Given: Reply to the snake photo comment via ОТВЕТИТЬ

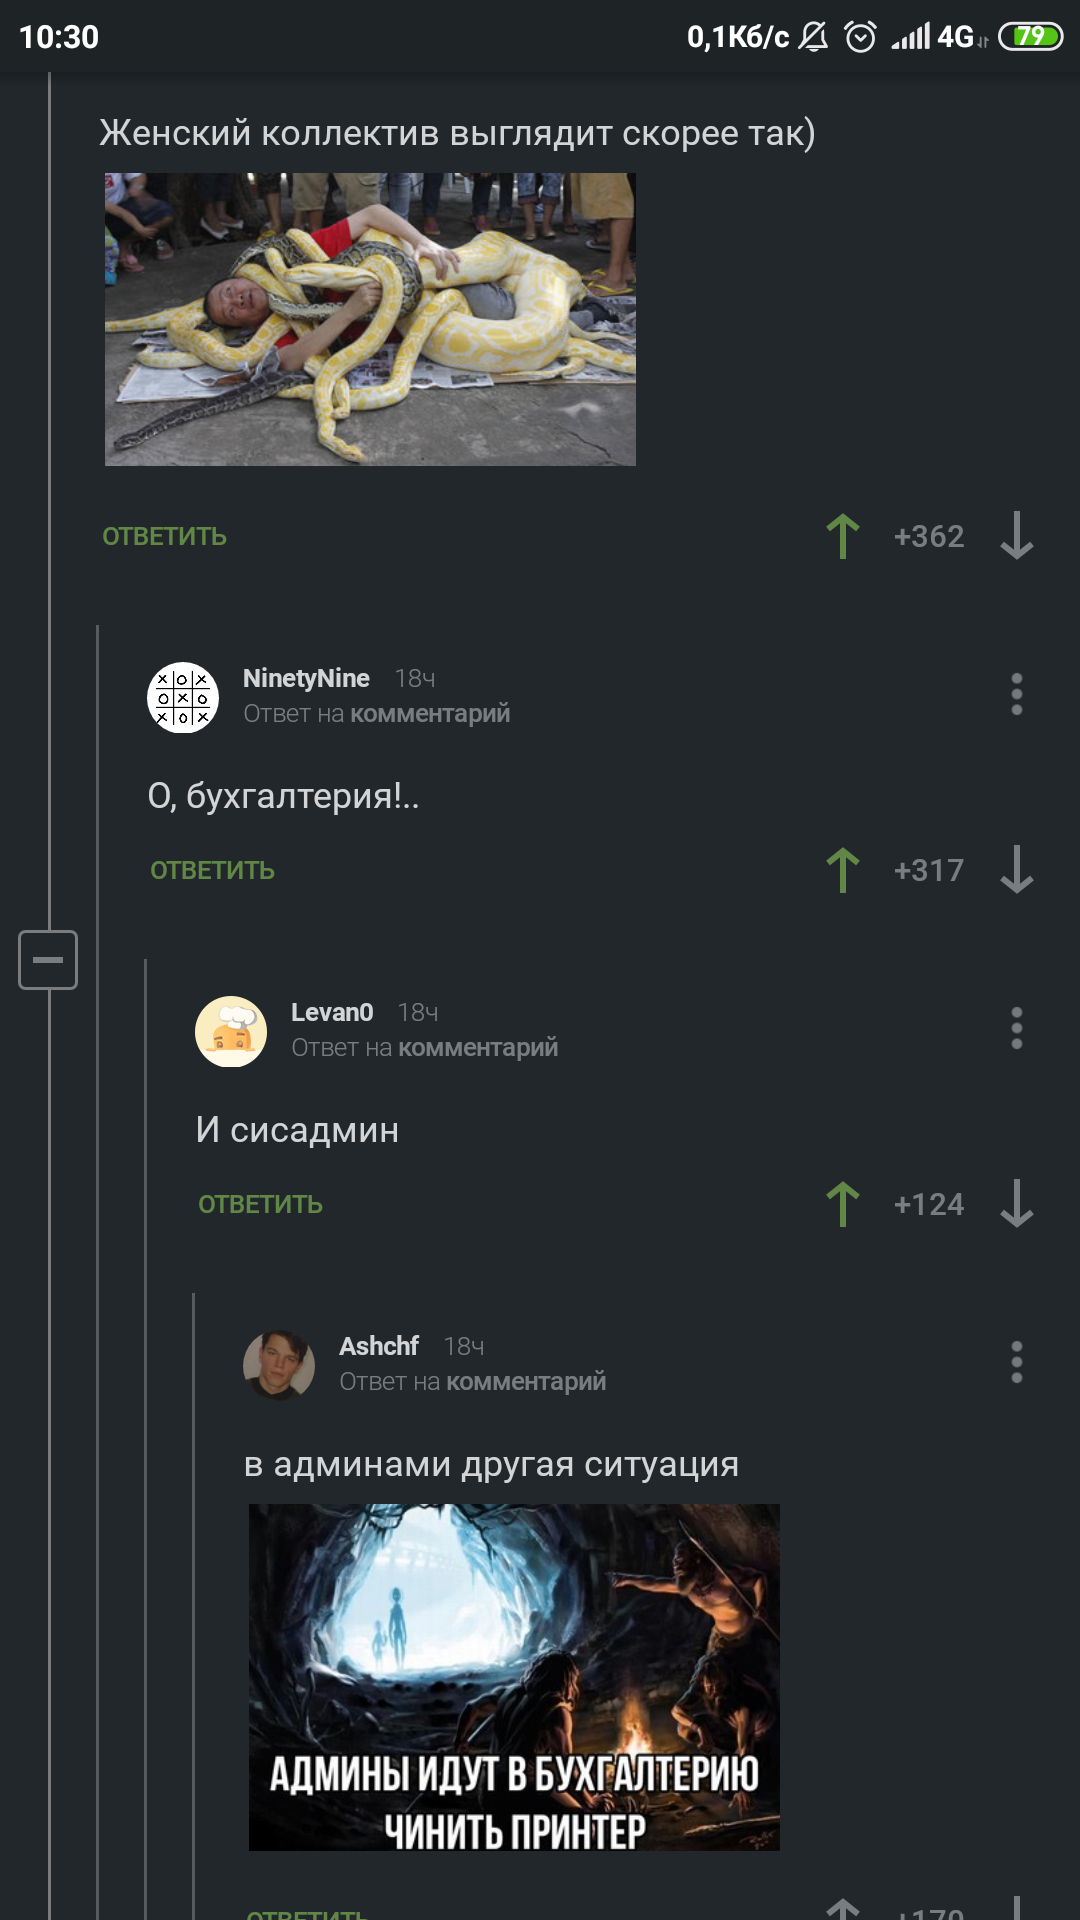Looking at the screenshot, I should (165, 537).
